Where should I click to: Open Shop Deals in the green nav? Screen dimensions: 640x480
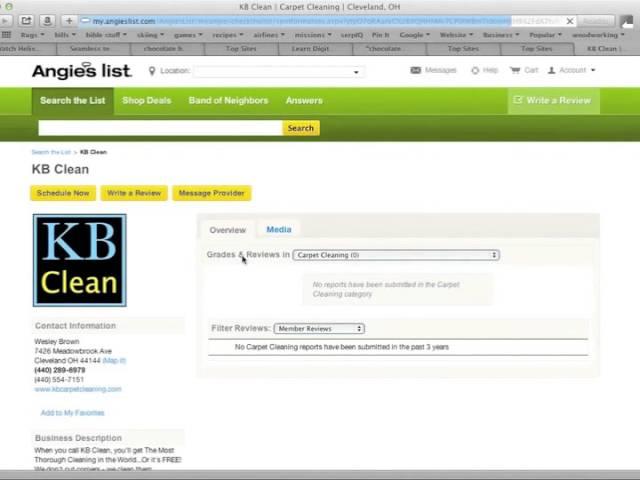147,101
